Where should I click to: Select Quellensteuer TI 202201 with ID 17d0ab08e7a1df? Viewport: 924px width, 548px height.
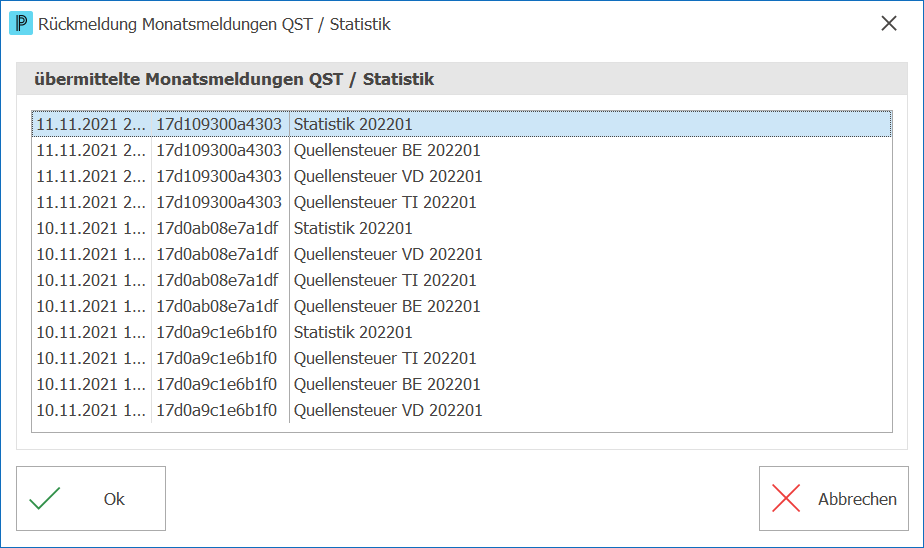tap(461, 280)
